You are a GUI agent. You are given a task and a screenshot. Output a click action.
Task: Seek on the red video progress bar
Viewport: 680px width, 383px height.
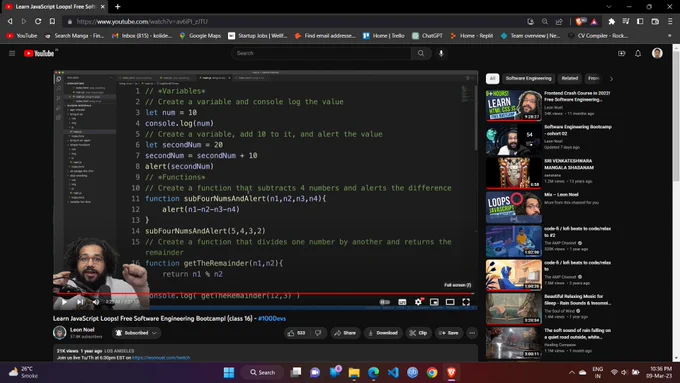point(265,294)
